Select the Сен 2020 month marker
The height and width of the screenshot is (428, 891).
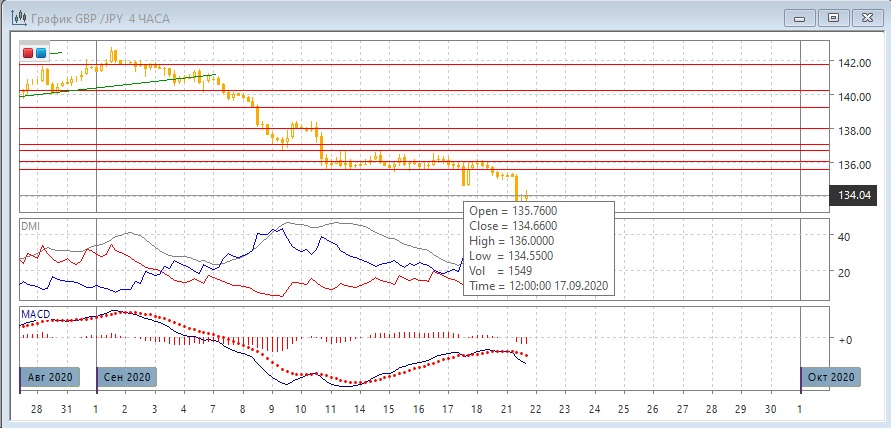[x=127, y=377]
